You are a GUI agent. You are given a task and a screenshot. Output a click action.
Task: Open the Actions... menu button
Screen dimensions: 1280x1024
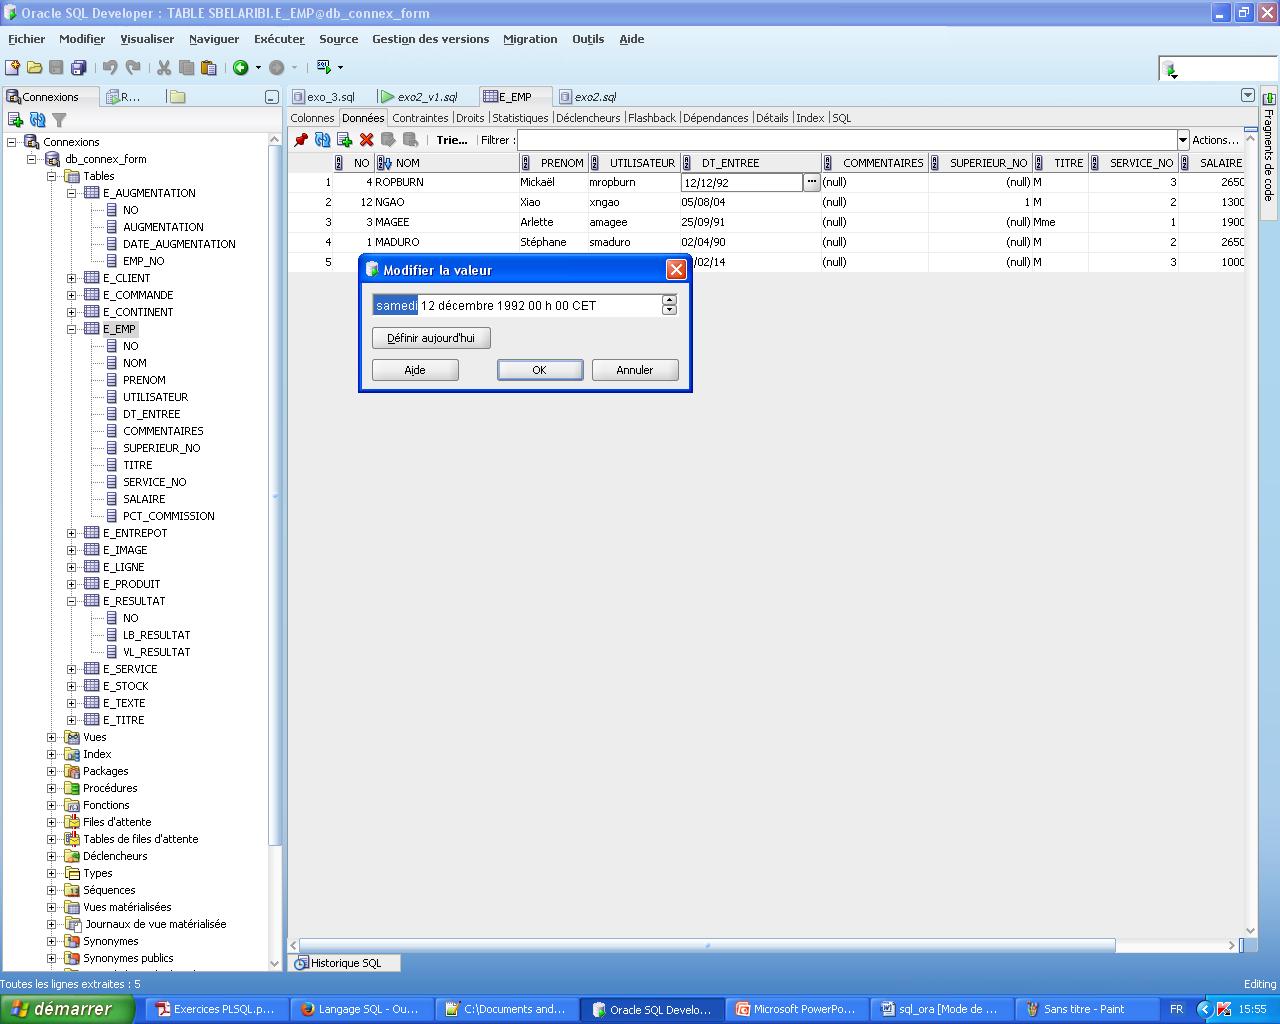(x=1215, y=140)
